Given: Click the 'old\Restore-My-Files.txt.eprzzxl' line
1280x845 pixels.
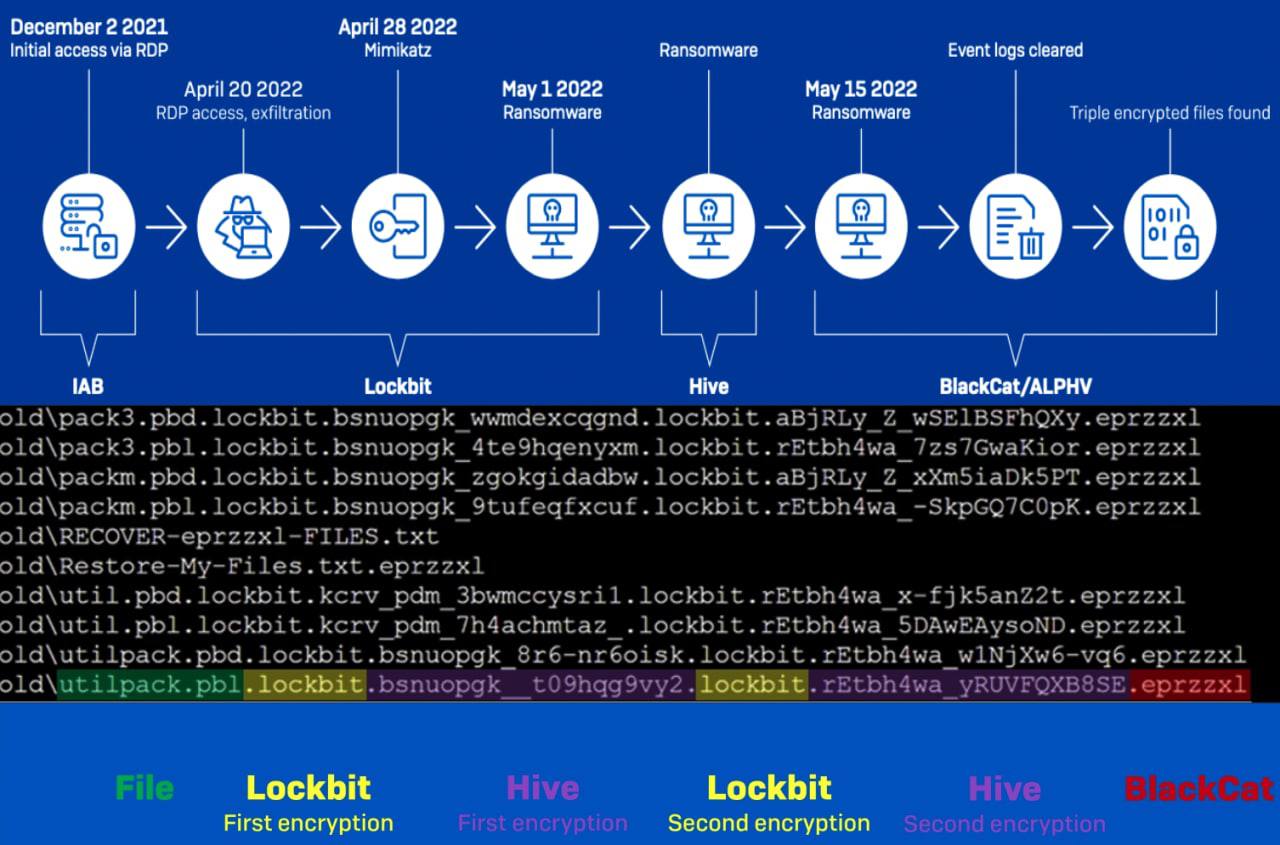Looking at the screenshot, I should (242, 566).
